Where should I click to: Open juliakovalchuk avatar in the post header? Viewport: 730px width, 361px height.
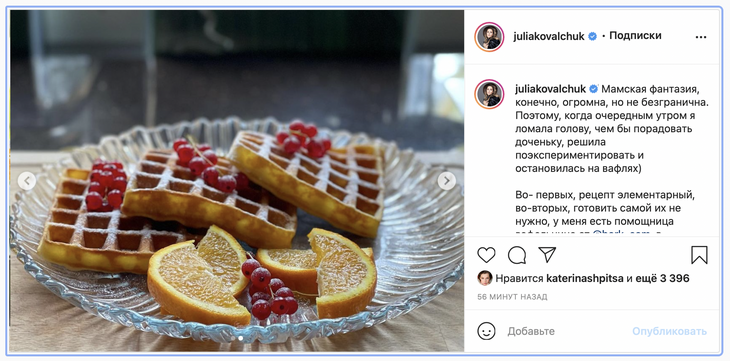(x=489, y=37)
